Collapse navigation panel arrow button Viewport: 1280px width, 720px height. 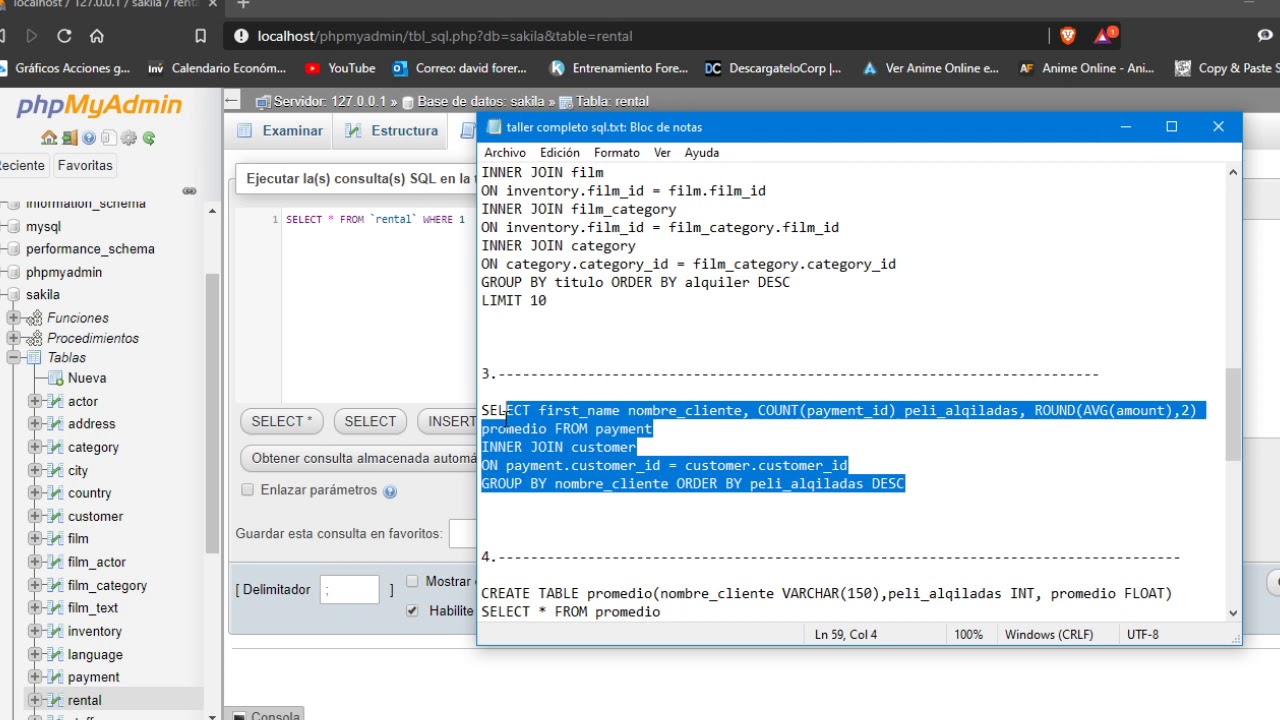click(232, 101)
